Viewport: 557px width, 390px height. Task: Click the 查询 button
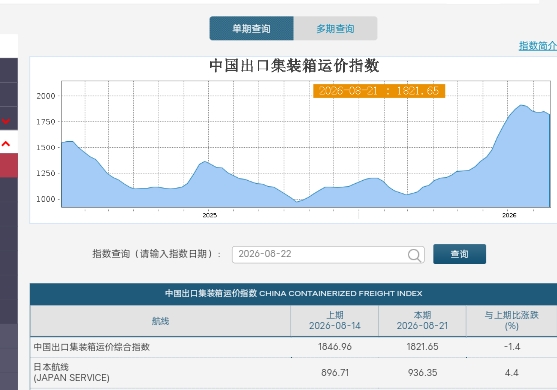[x=459, y=254]
